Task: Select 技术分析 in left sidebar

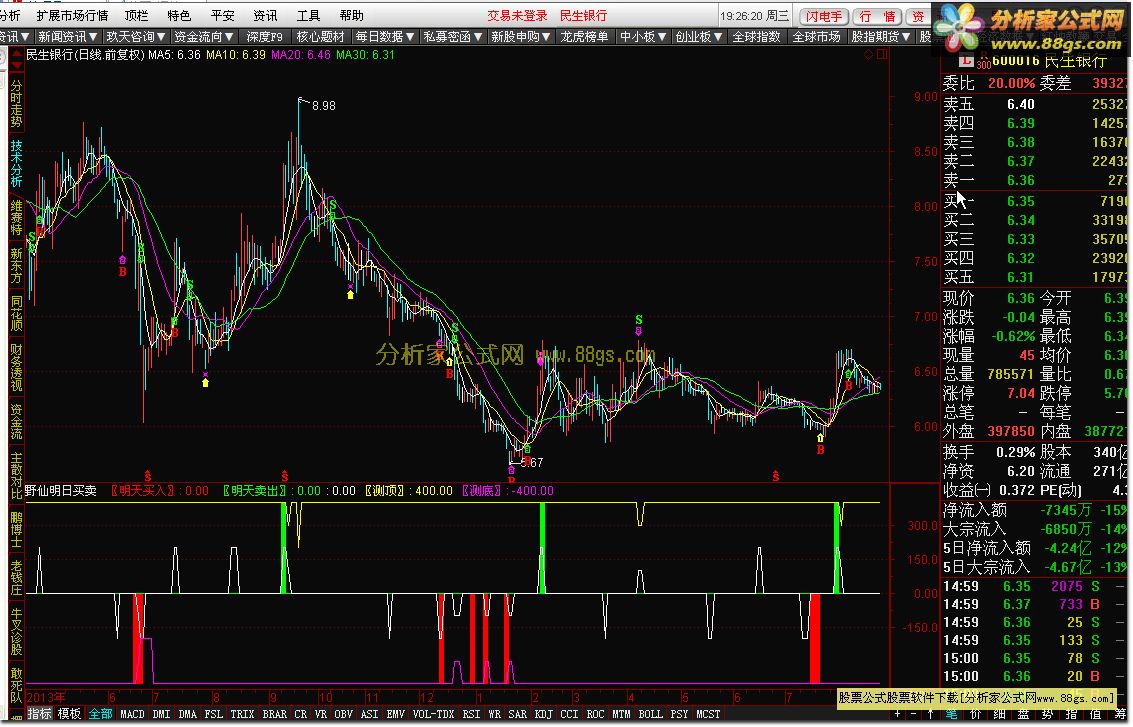Action: pos(16,163)
